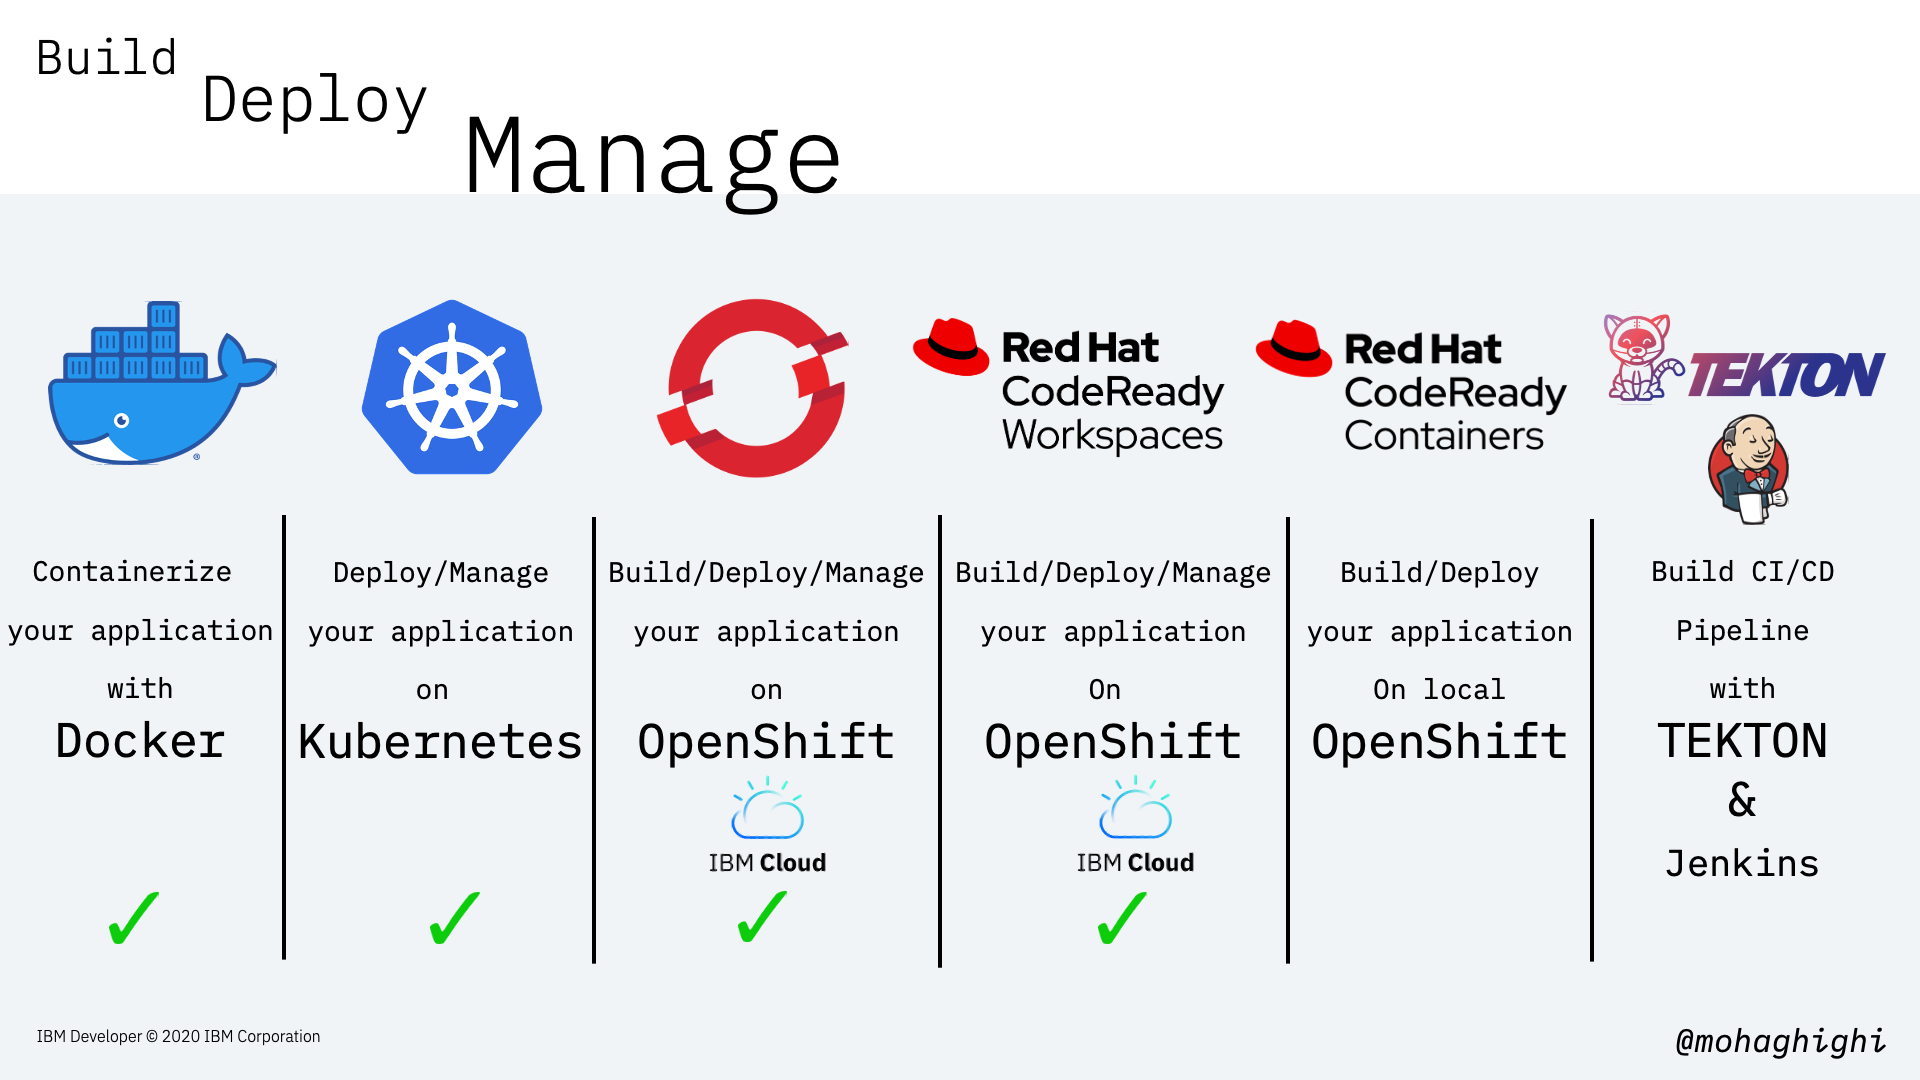Click 'OpenShift' heading in the On local column
The height and width of the screenshot is (1080, 1920).
click(x=1439, y=743)
